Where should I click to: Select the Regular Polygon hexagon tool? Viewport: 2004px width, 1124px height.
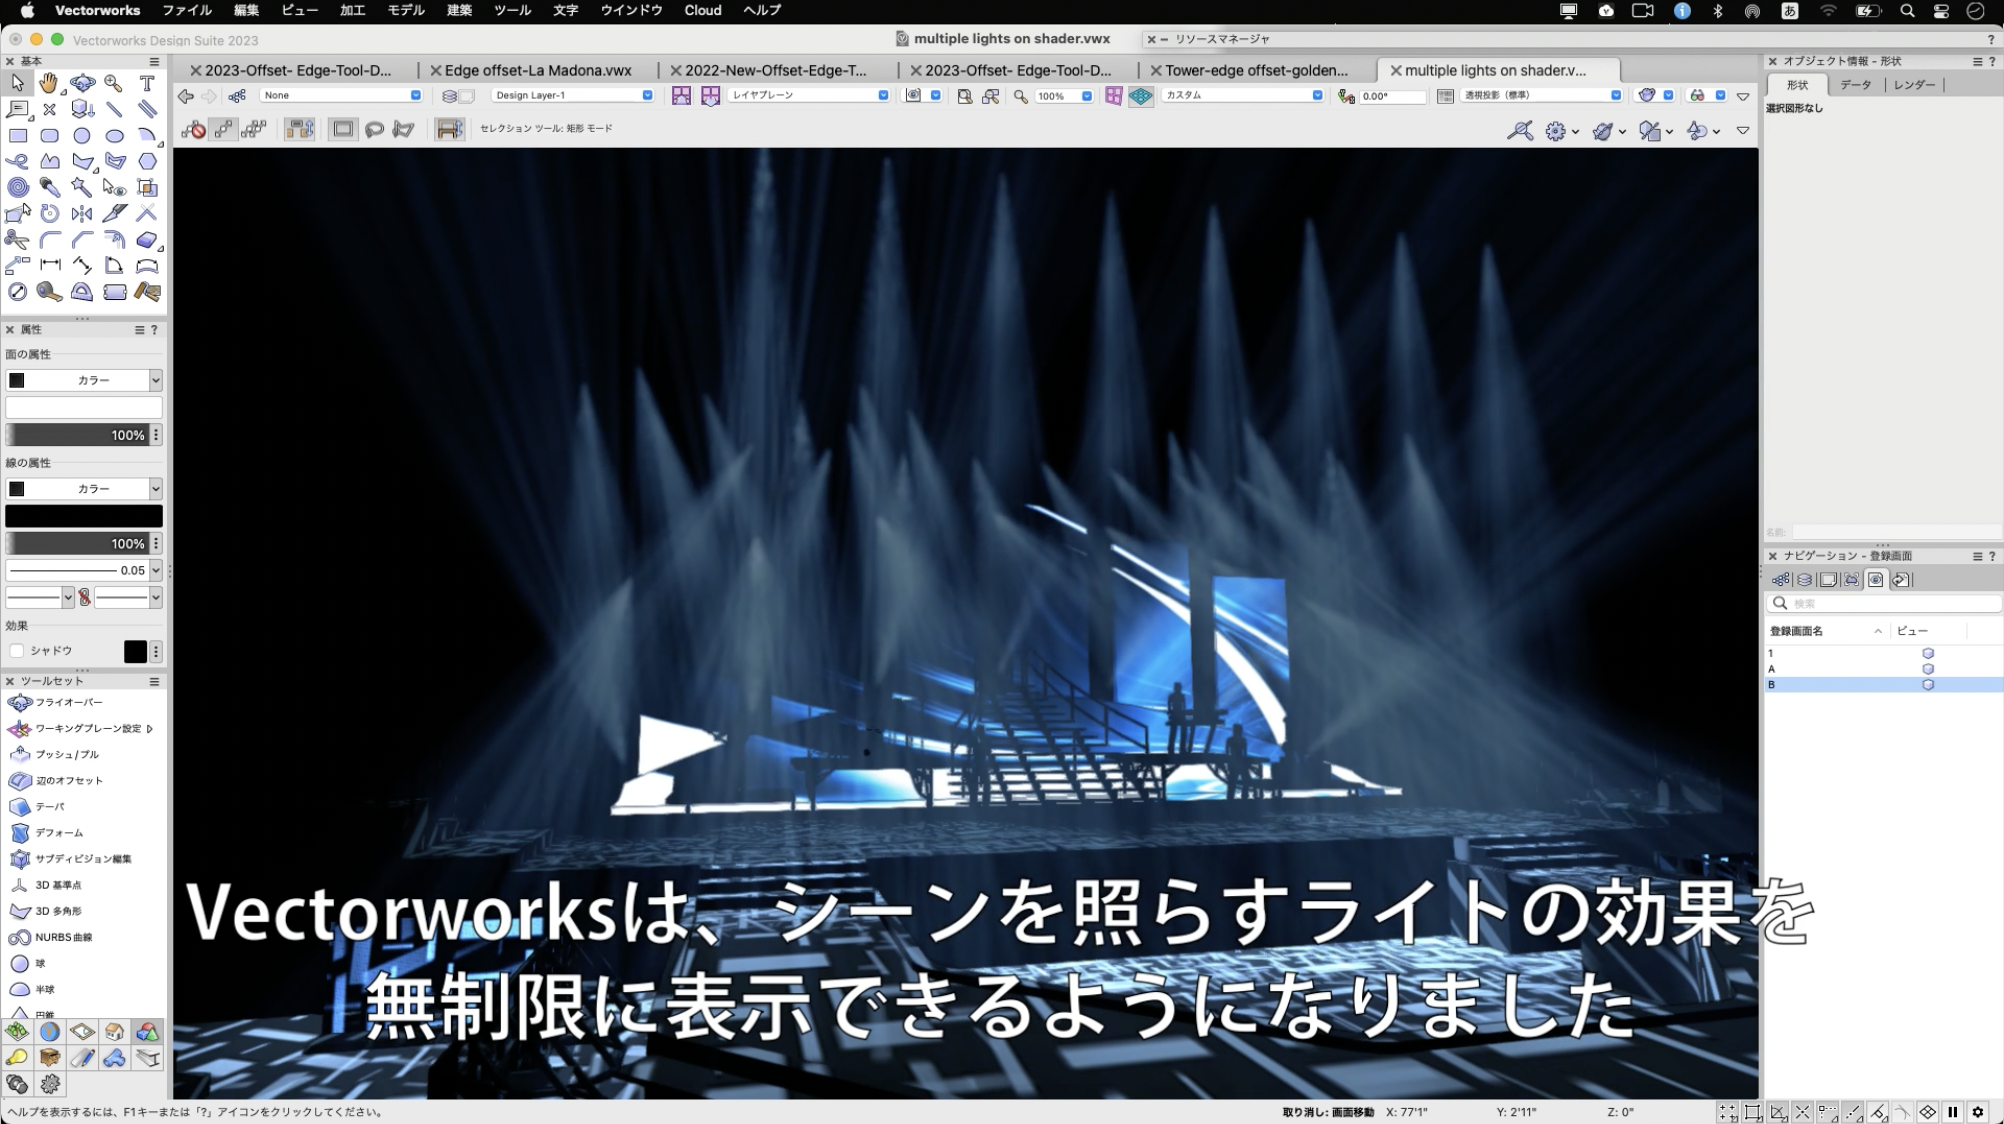147,161
